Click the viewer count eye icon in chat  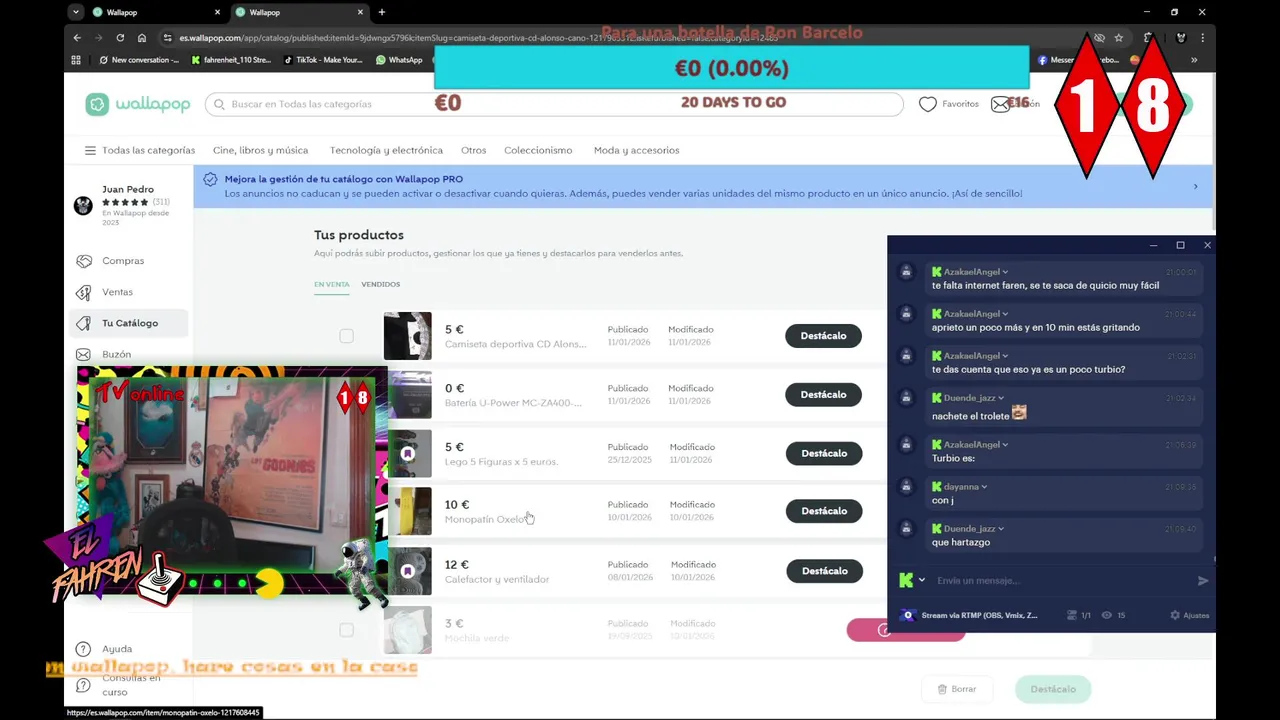1107,615
